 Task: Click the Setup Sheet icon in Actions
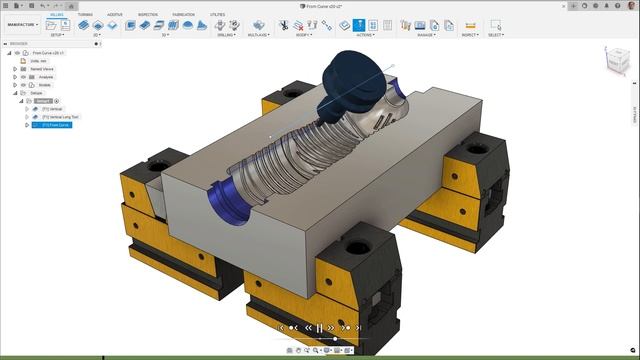387,25
